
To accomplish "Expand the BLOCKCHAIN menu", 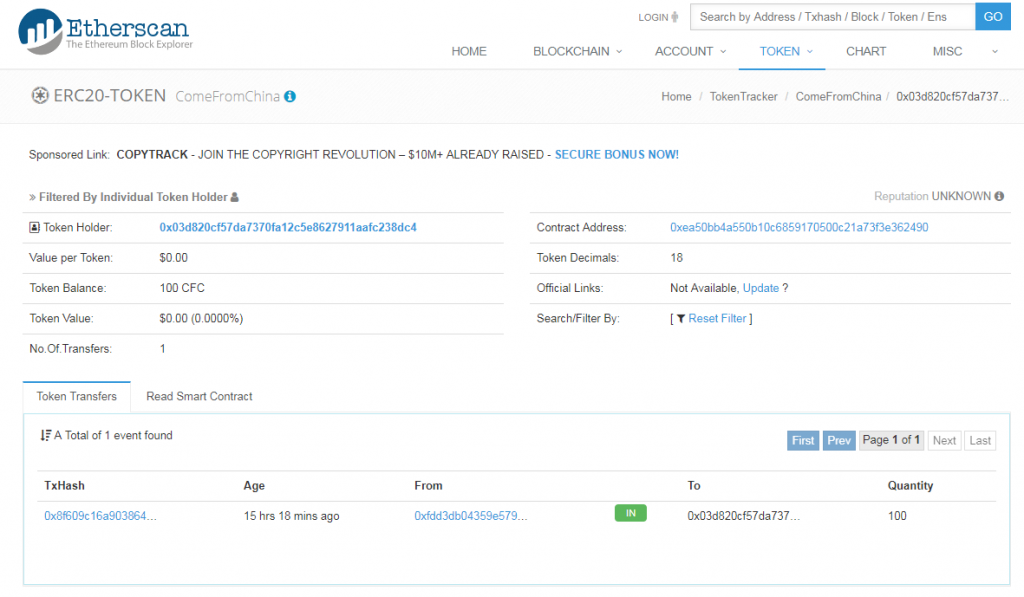I will 577,52.
